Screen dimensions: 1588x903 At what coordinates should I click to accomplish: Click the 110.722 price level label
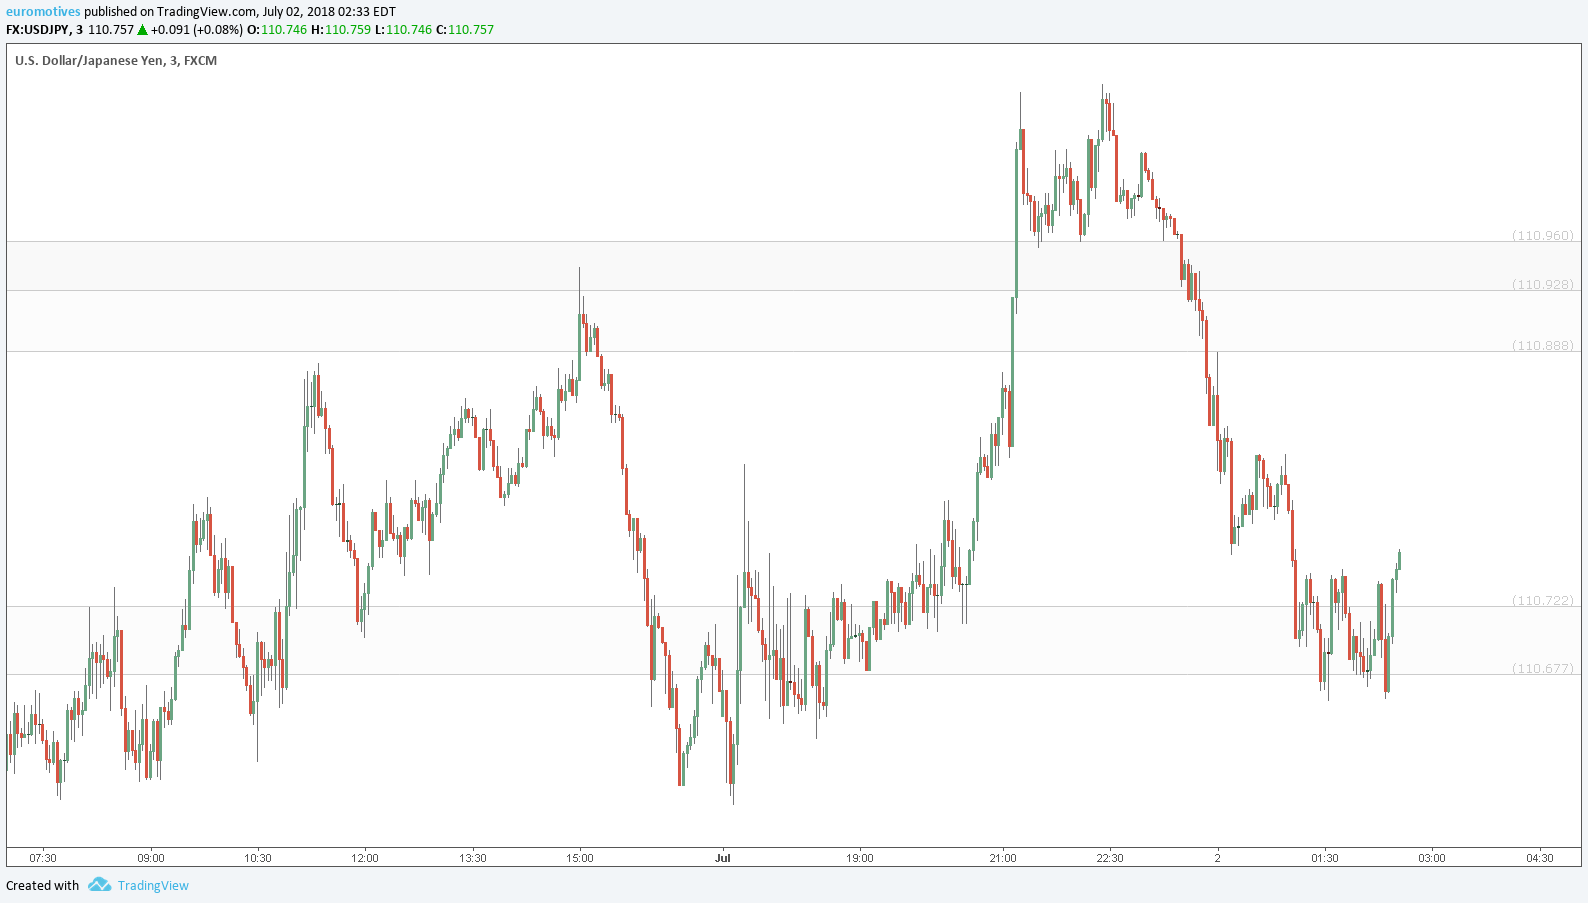pos(1543,601)
